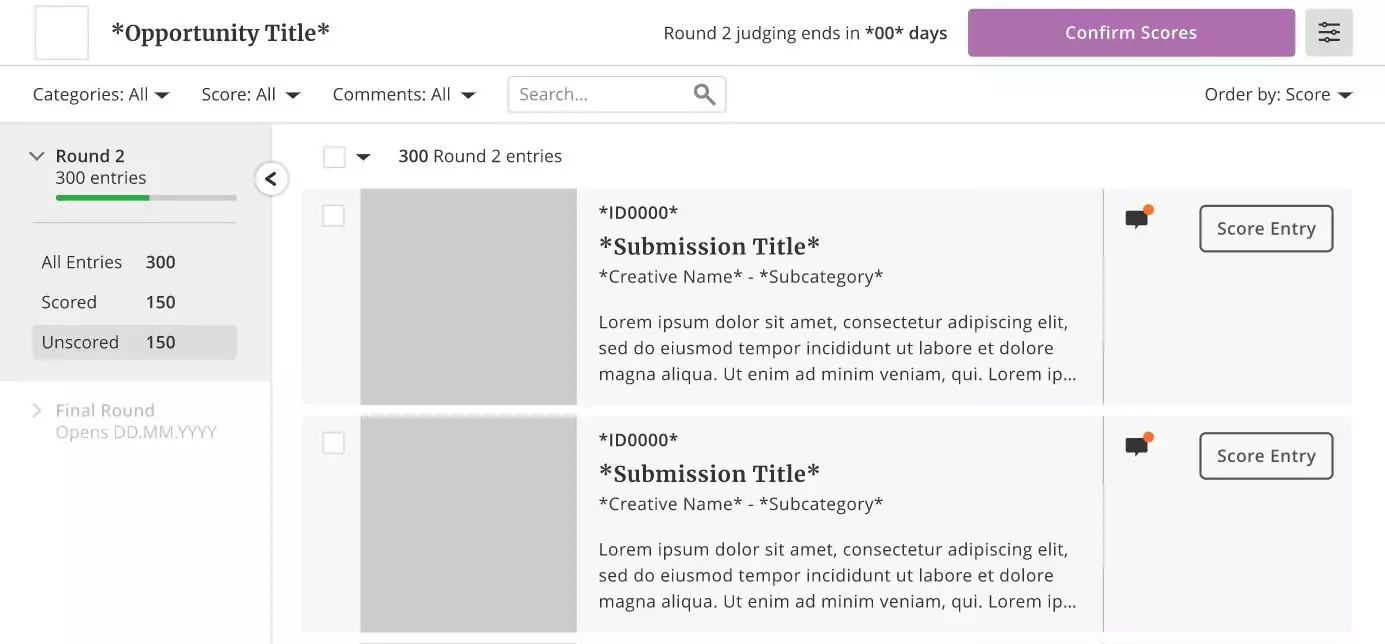Change the Order by Score sorting
Image resolution: width=1385 pixels, height=644 pixels.
pos(1278,95)
